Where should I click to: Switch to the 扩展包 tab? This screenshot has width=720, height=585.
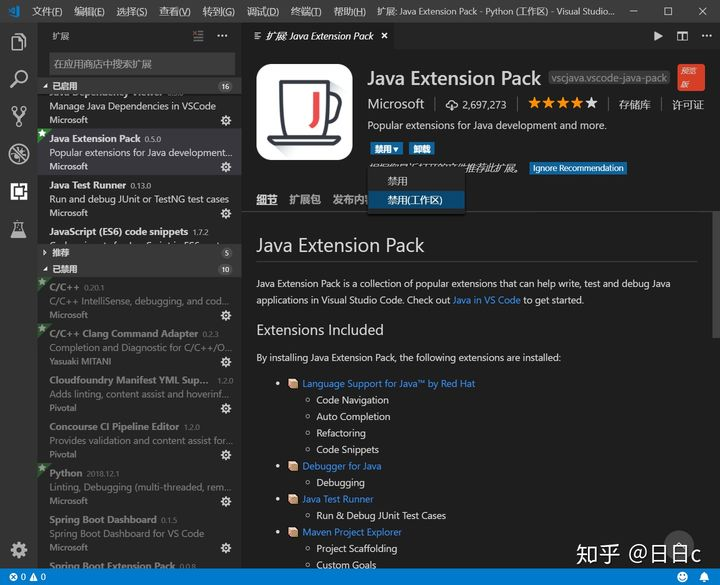(305, 200)
